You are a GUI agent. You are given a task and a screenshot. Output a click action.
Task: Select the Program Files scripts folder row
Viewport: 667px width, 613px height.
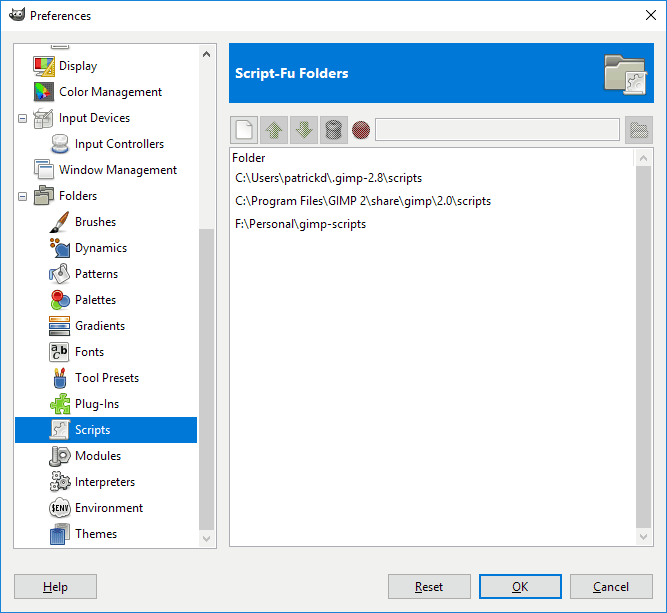[x=363, y=201]
